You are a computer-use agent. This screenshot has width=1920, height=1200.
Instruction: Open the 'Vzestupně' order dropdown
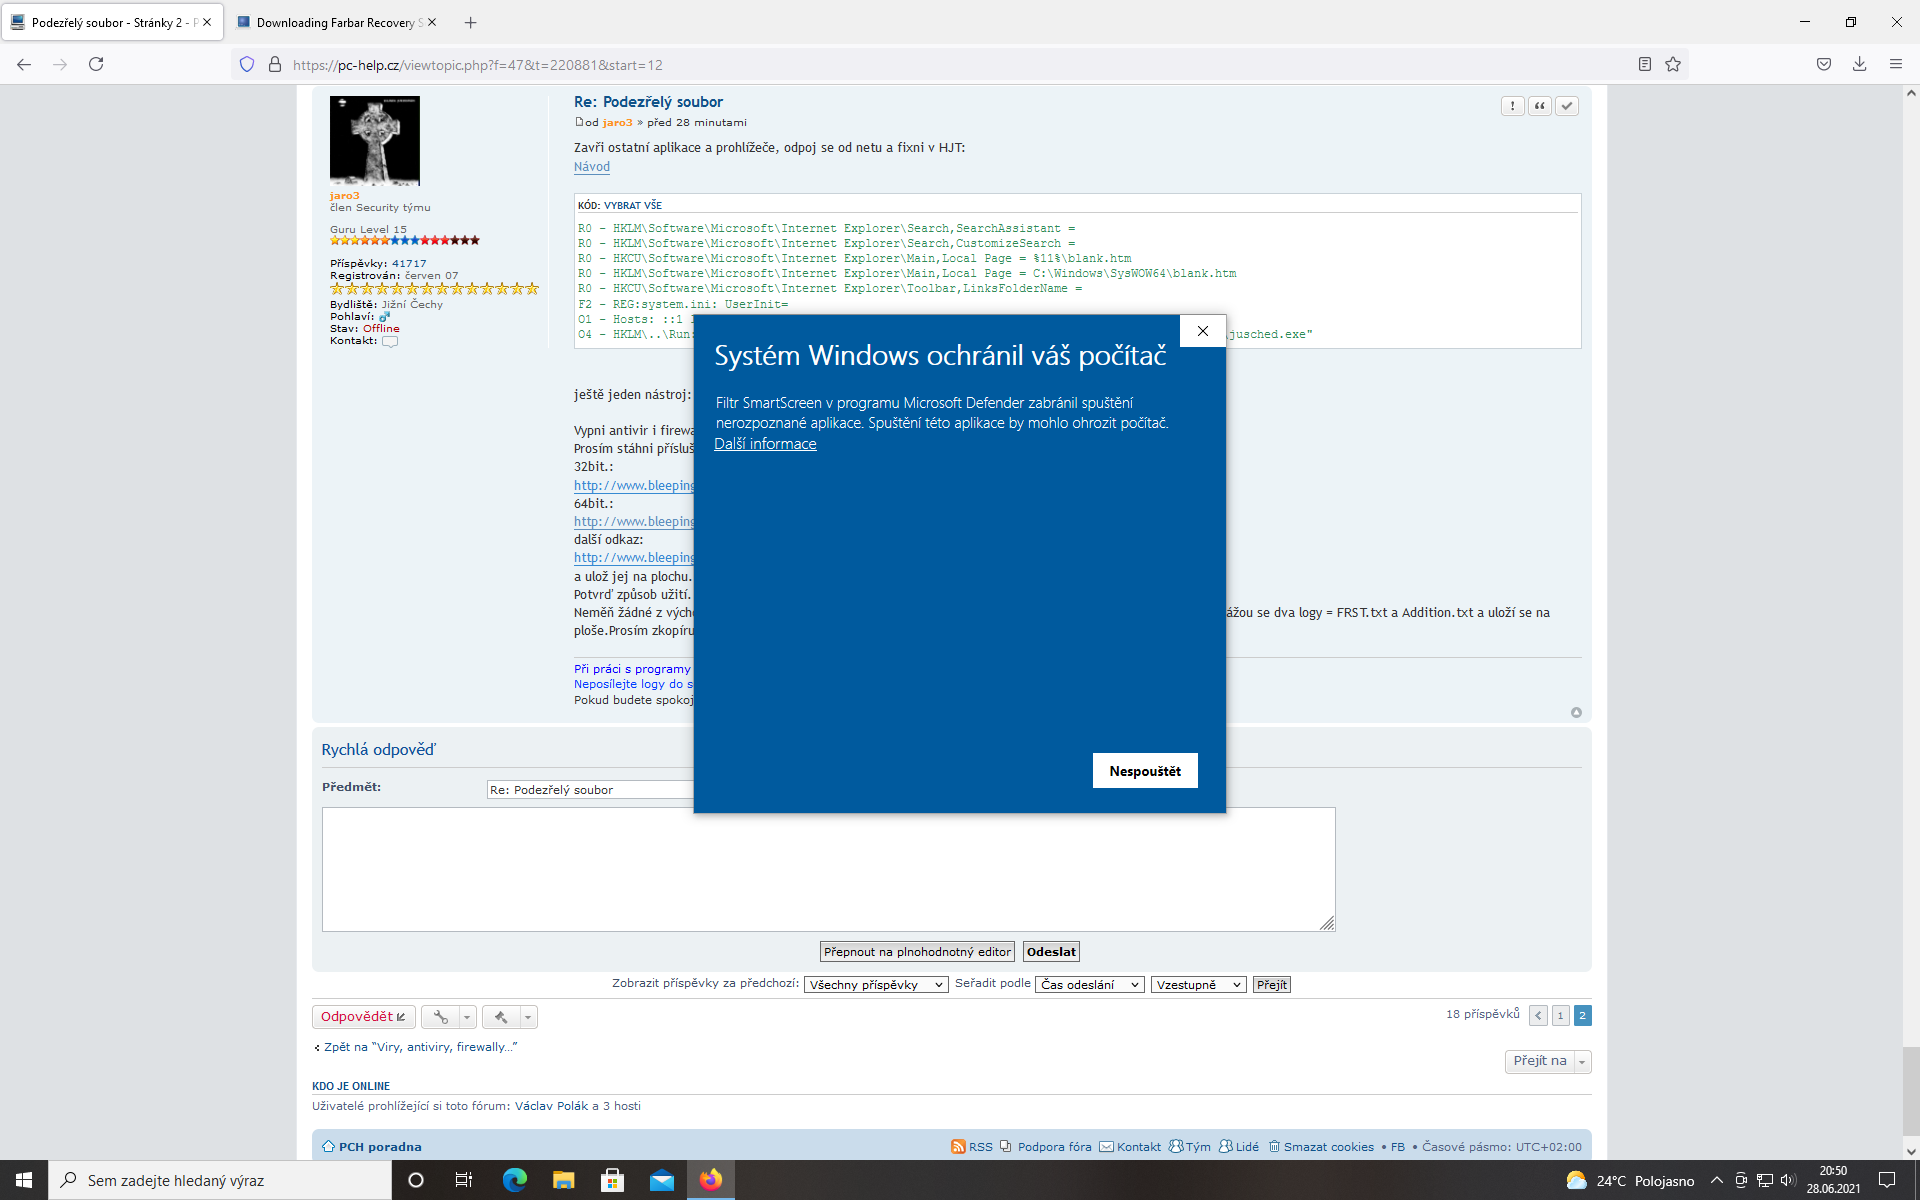click(1198, 985)
